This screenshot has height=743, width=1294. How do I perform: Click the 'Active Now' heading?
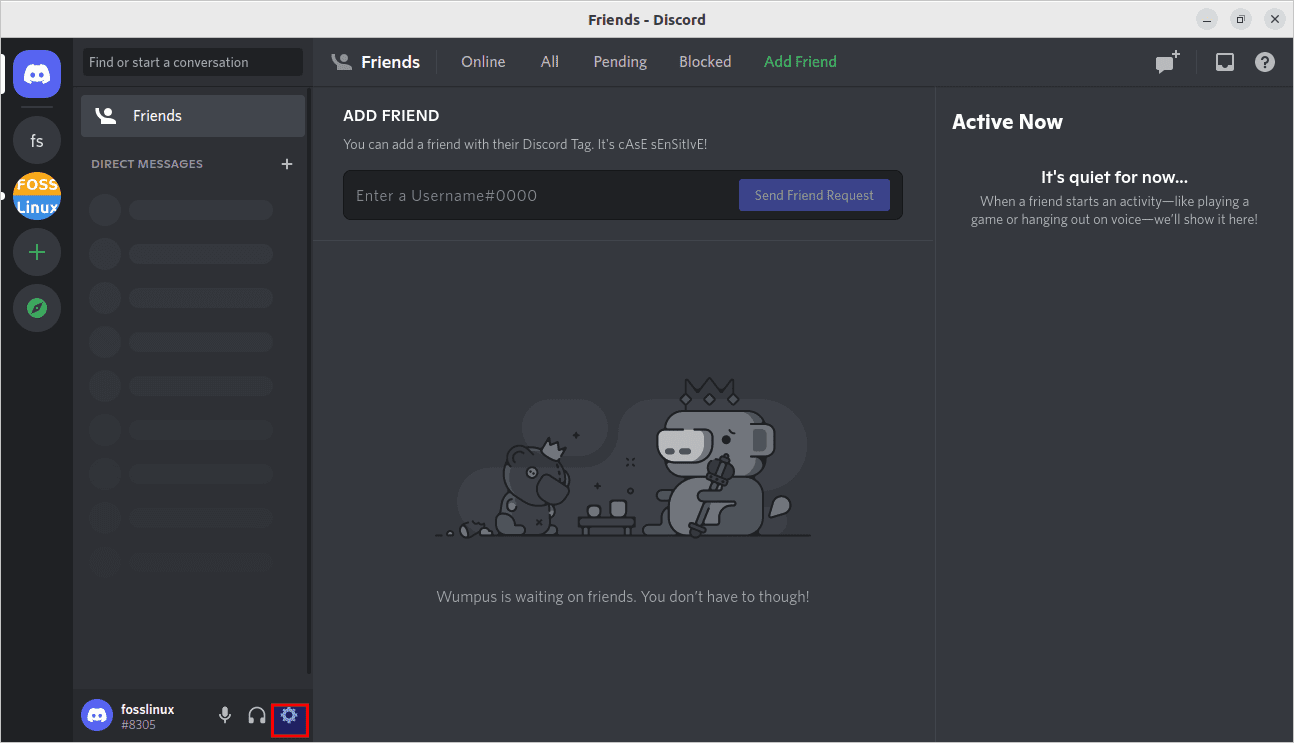click(x=1007, y=122)
